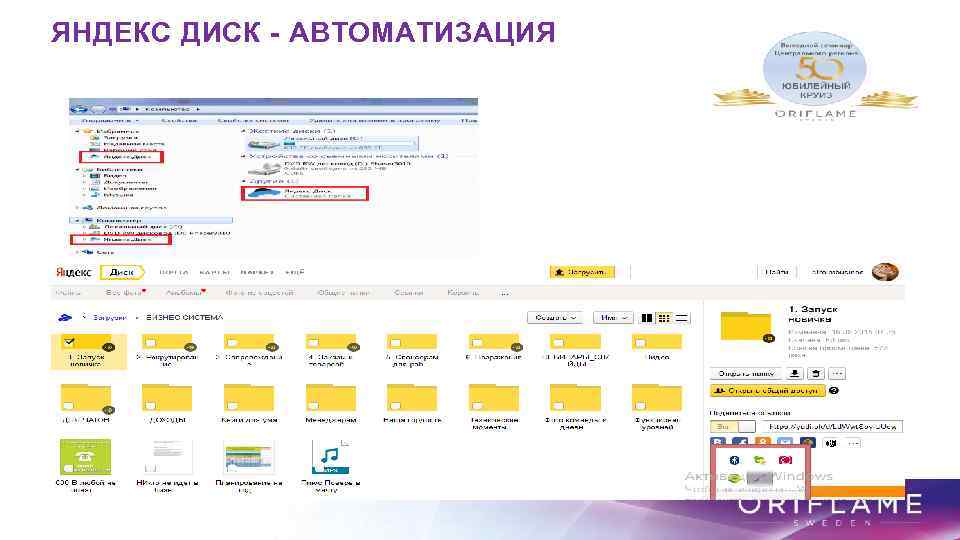Tick the checkbox on Технические моменты folder
The height and width of the screenshot is (540, 960).
point(477,405)
